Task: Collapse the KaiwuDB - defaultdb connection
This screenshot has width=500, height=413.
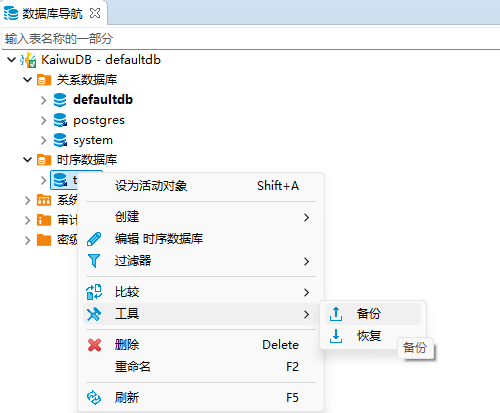Action: (11, 60)
